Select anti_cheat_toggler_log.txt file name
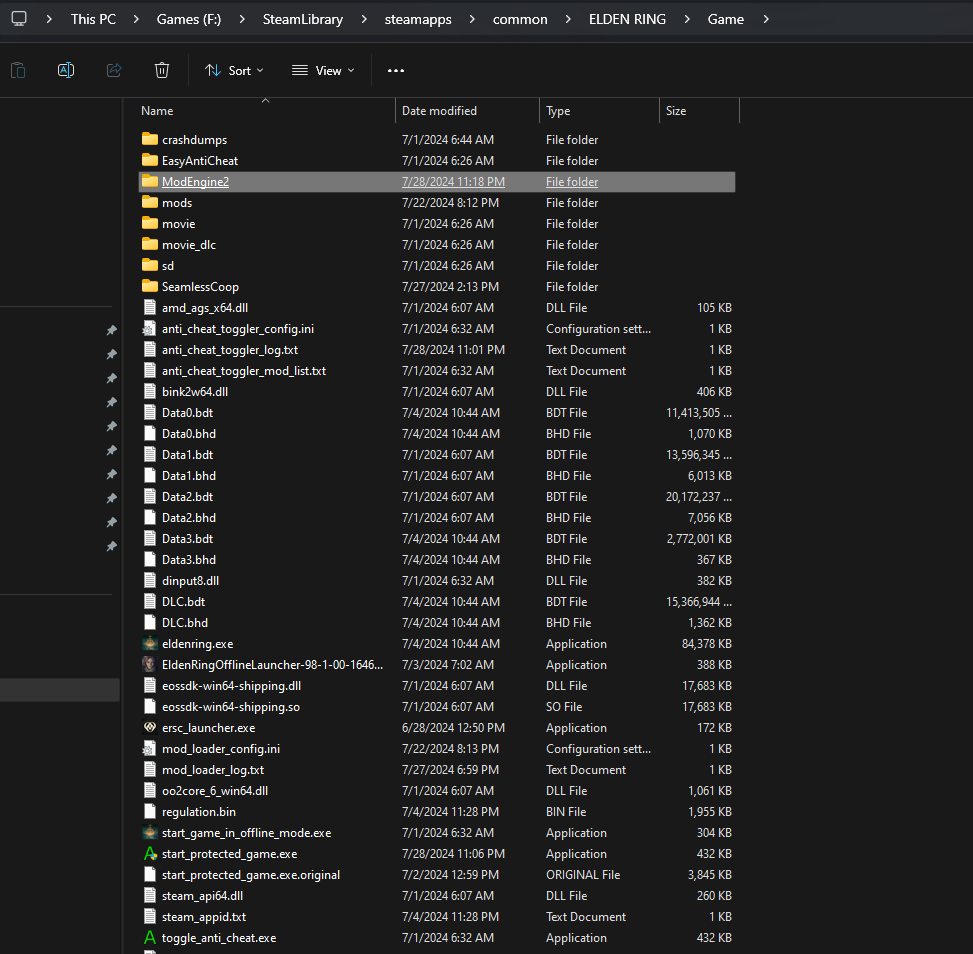This screenshot has height=954, width=973. click(x=230, y=349)
